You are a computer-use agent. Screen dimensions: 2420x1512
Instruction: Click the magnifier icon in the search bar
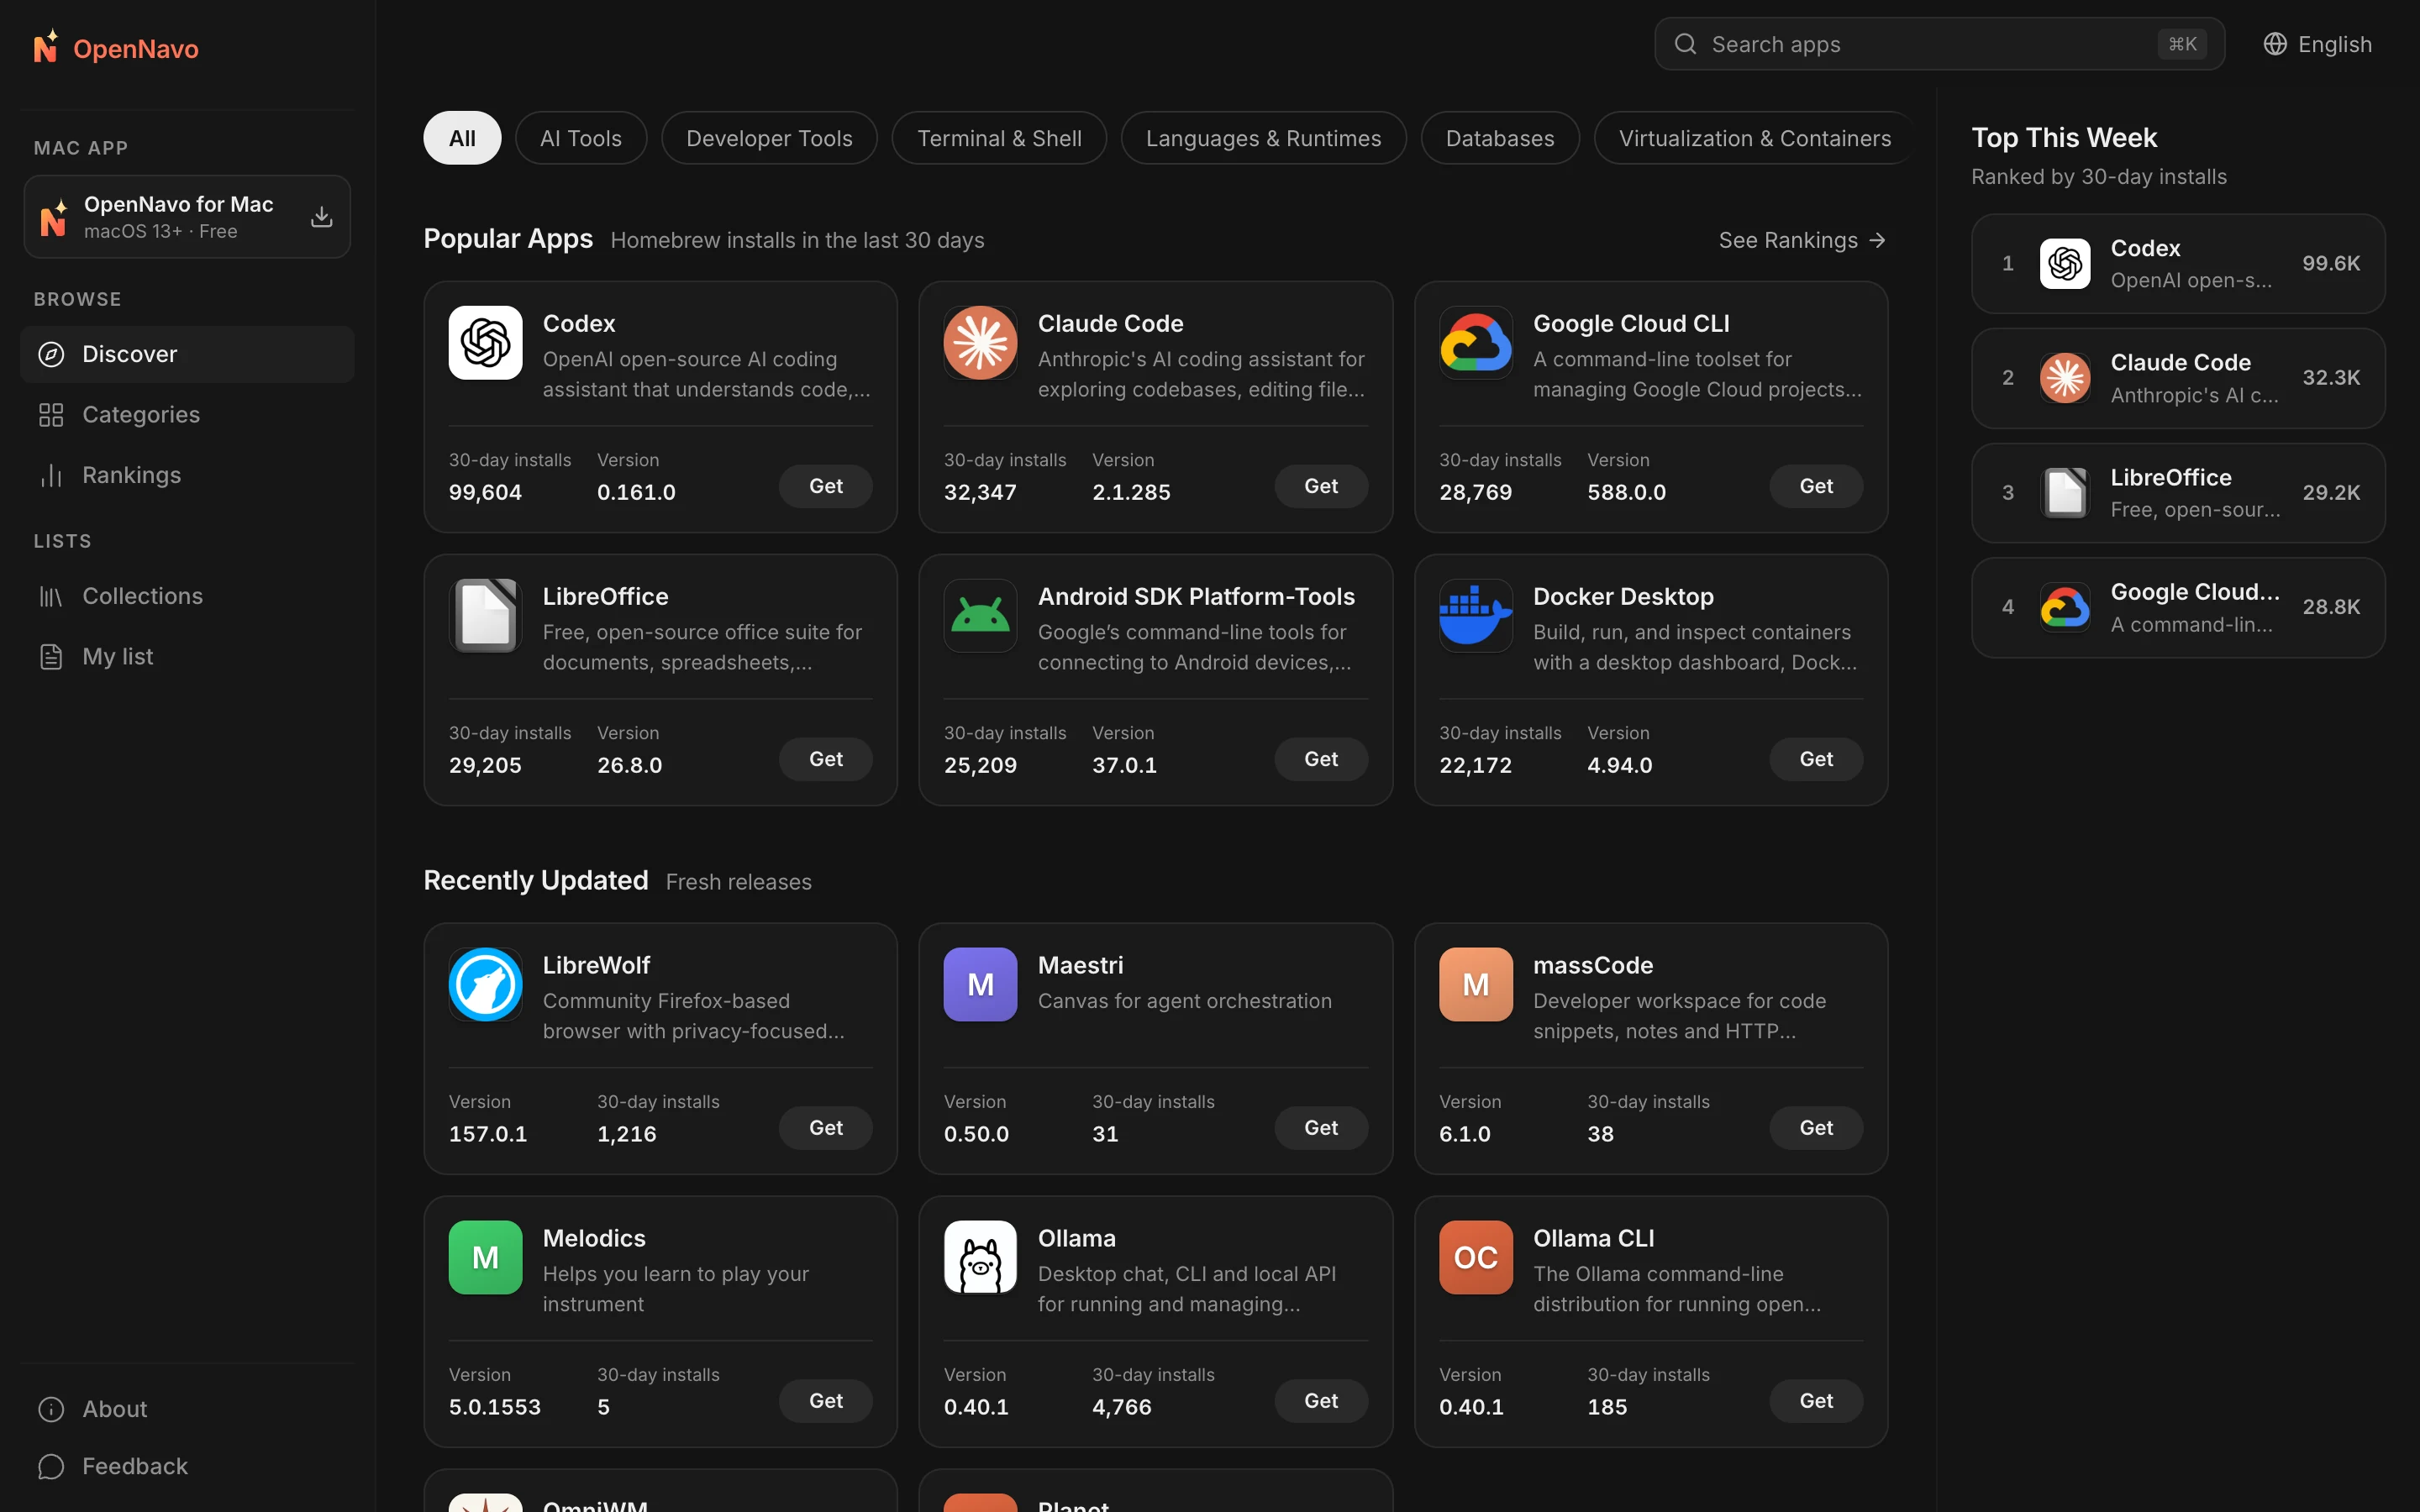coord(1685,44)
